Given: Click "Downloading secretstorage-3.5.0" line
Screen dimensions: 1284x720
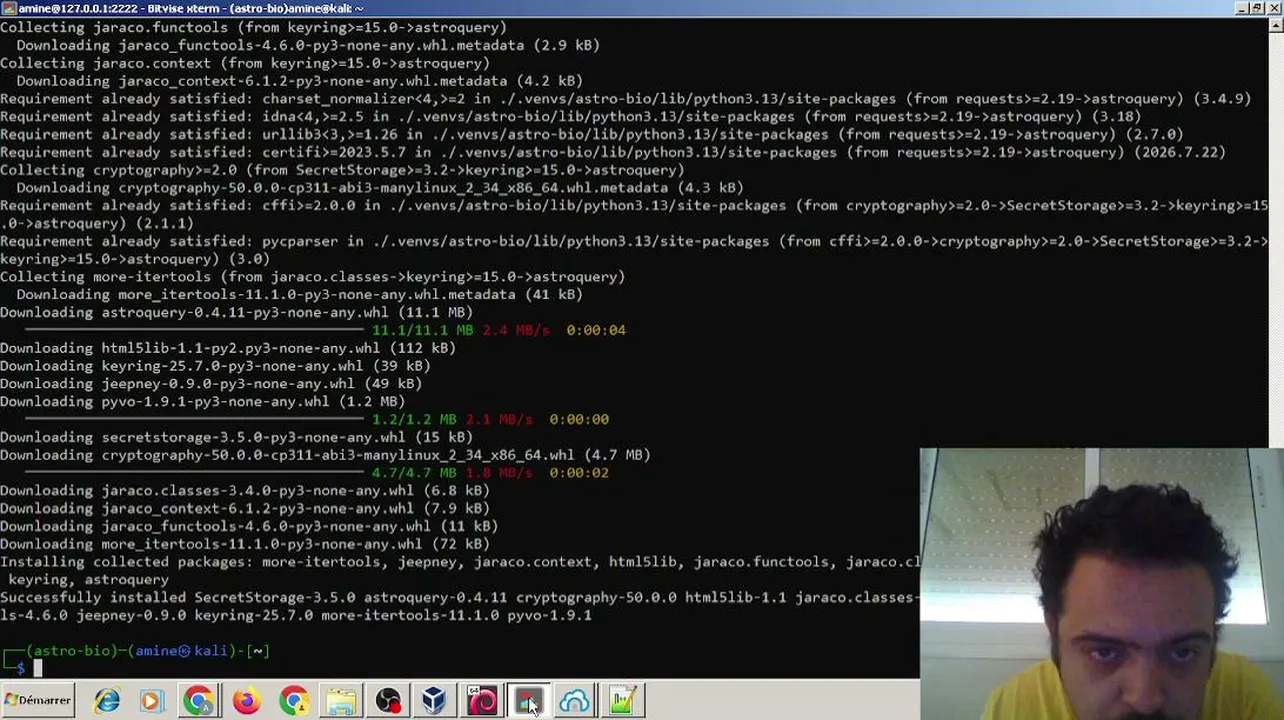Looking at the screenshot, I should (236, 437).
